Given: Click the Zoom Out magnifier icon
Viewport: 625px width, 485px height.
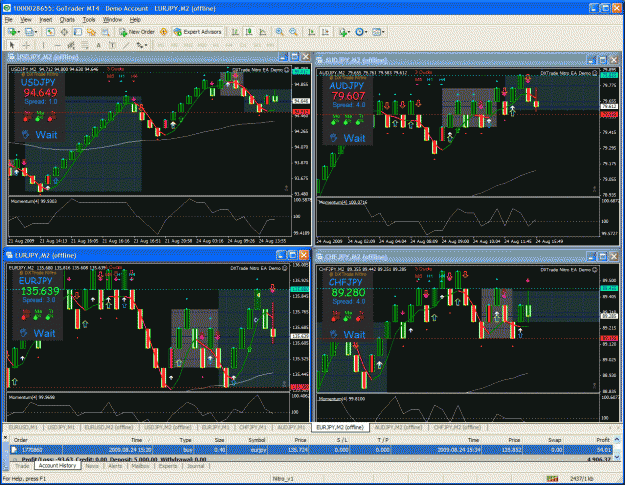Looking at the screenshot, I should 293,32.
